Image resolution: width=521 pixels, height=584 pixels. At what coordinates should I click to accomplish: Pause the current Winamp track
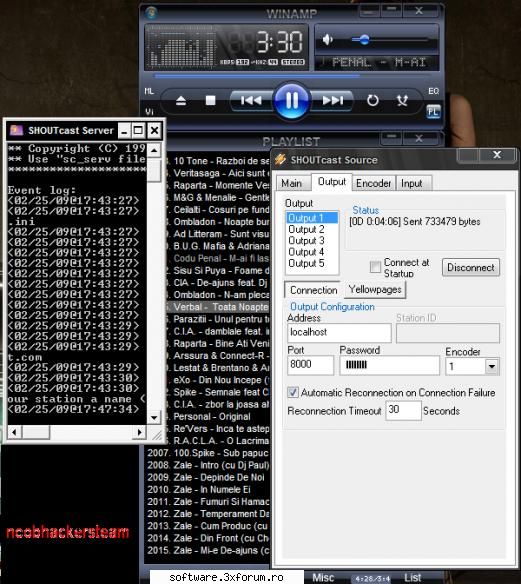pyautogui.click(x=292, y=100)
